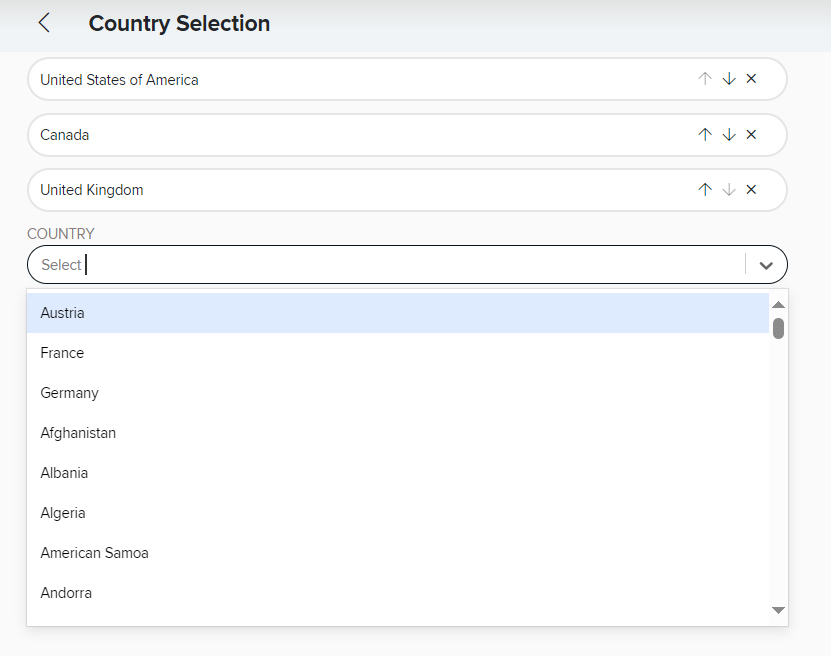
Task: Go back using the header arrow
Action: pyautogui.click(x=44, y=23)
